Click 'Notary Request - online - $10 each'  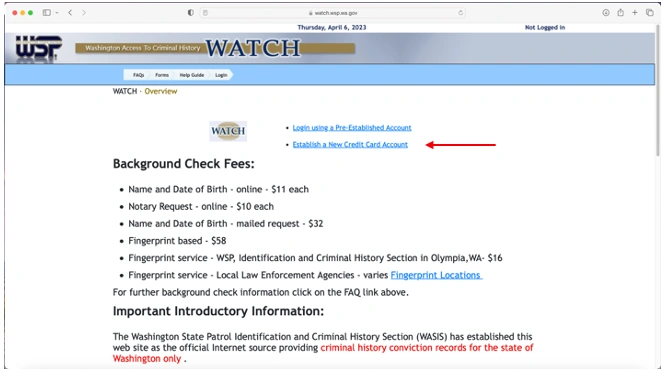[x=201, y=206]
